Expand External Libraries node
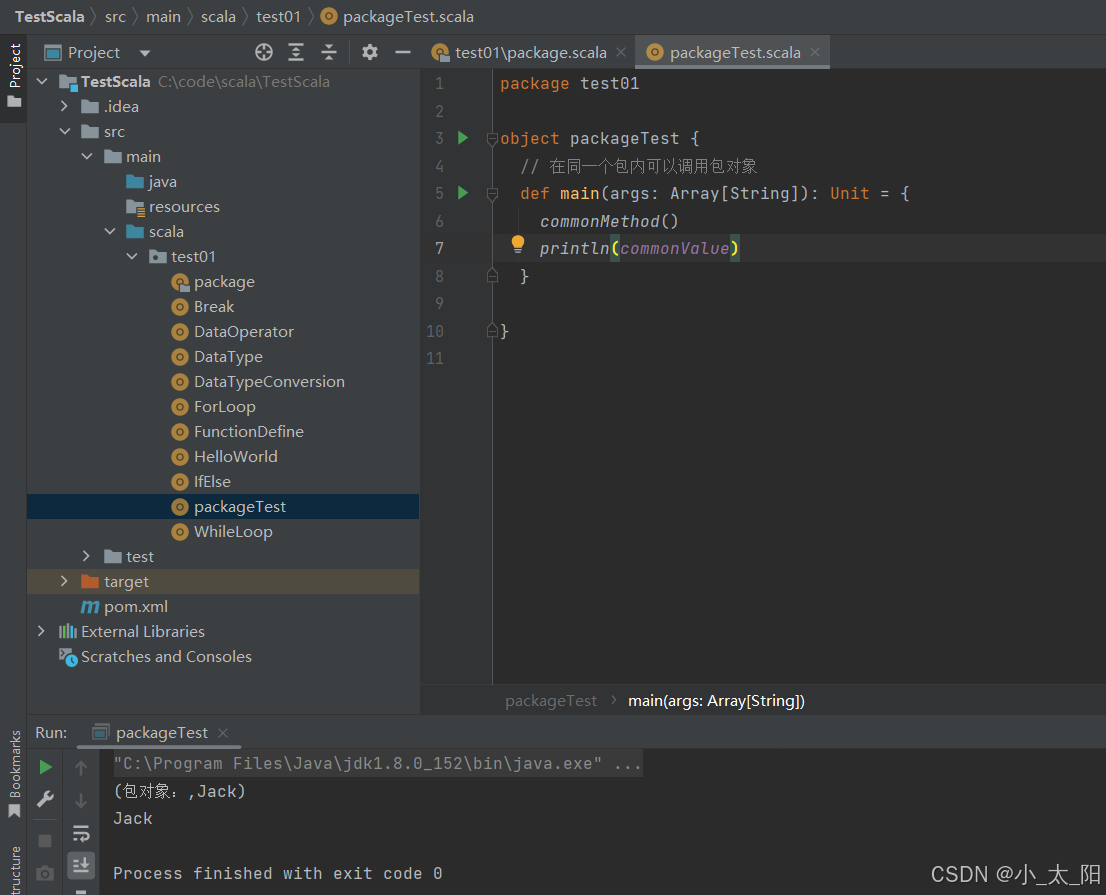This screenshot has width=1106, height=895. click(42, 631)
